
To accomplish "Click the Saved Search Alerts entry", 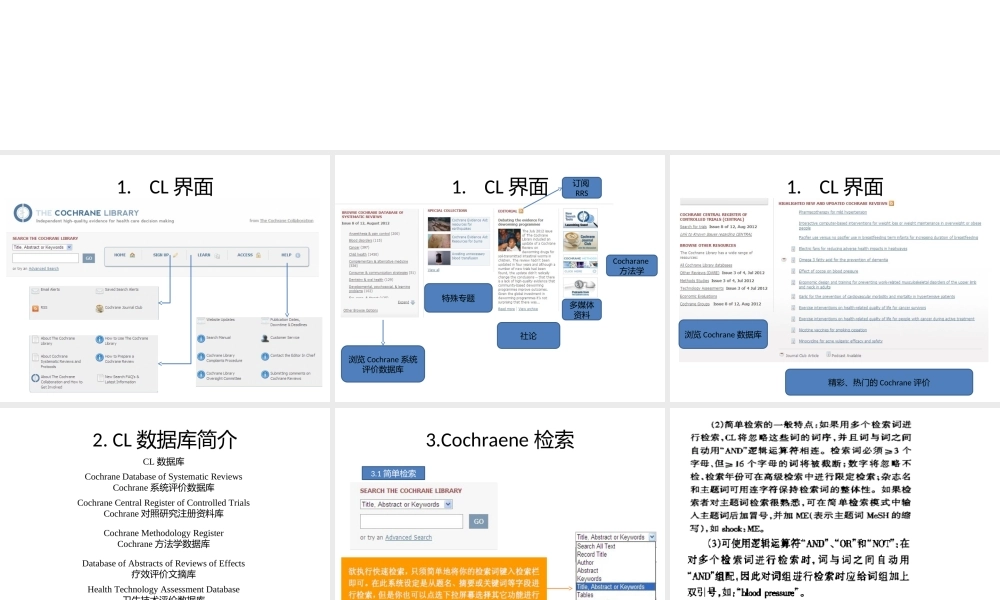I will click(117, 290).
